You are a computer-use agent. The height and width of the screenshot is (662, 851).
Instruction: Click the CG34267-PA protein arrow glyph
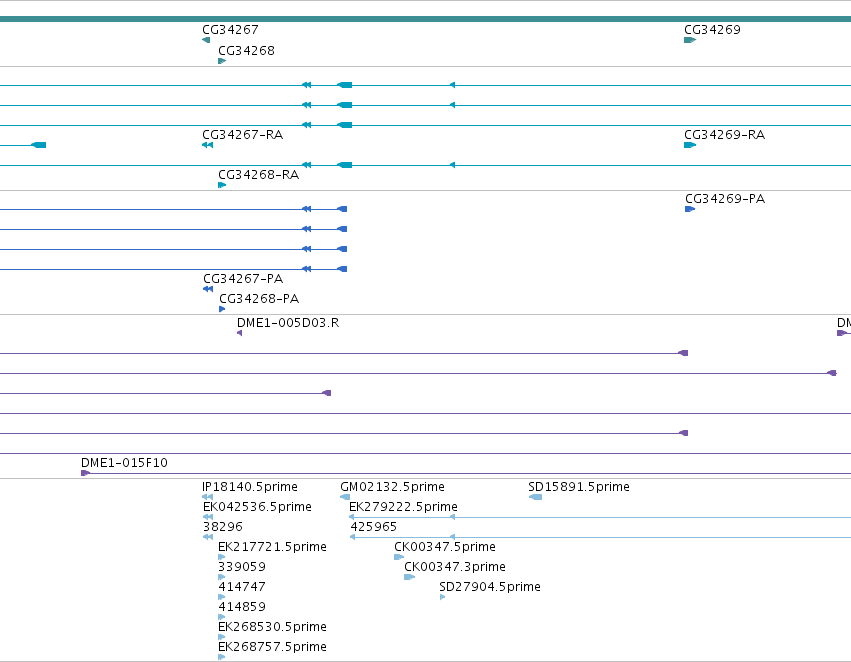click(208, 289)
